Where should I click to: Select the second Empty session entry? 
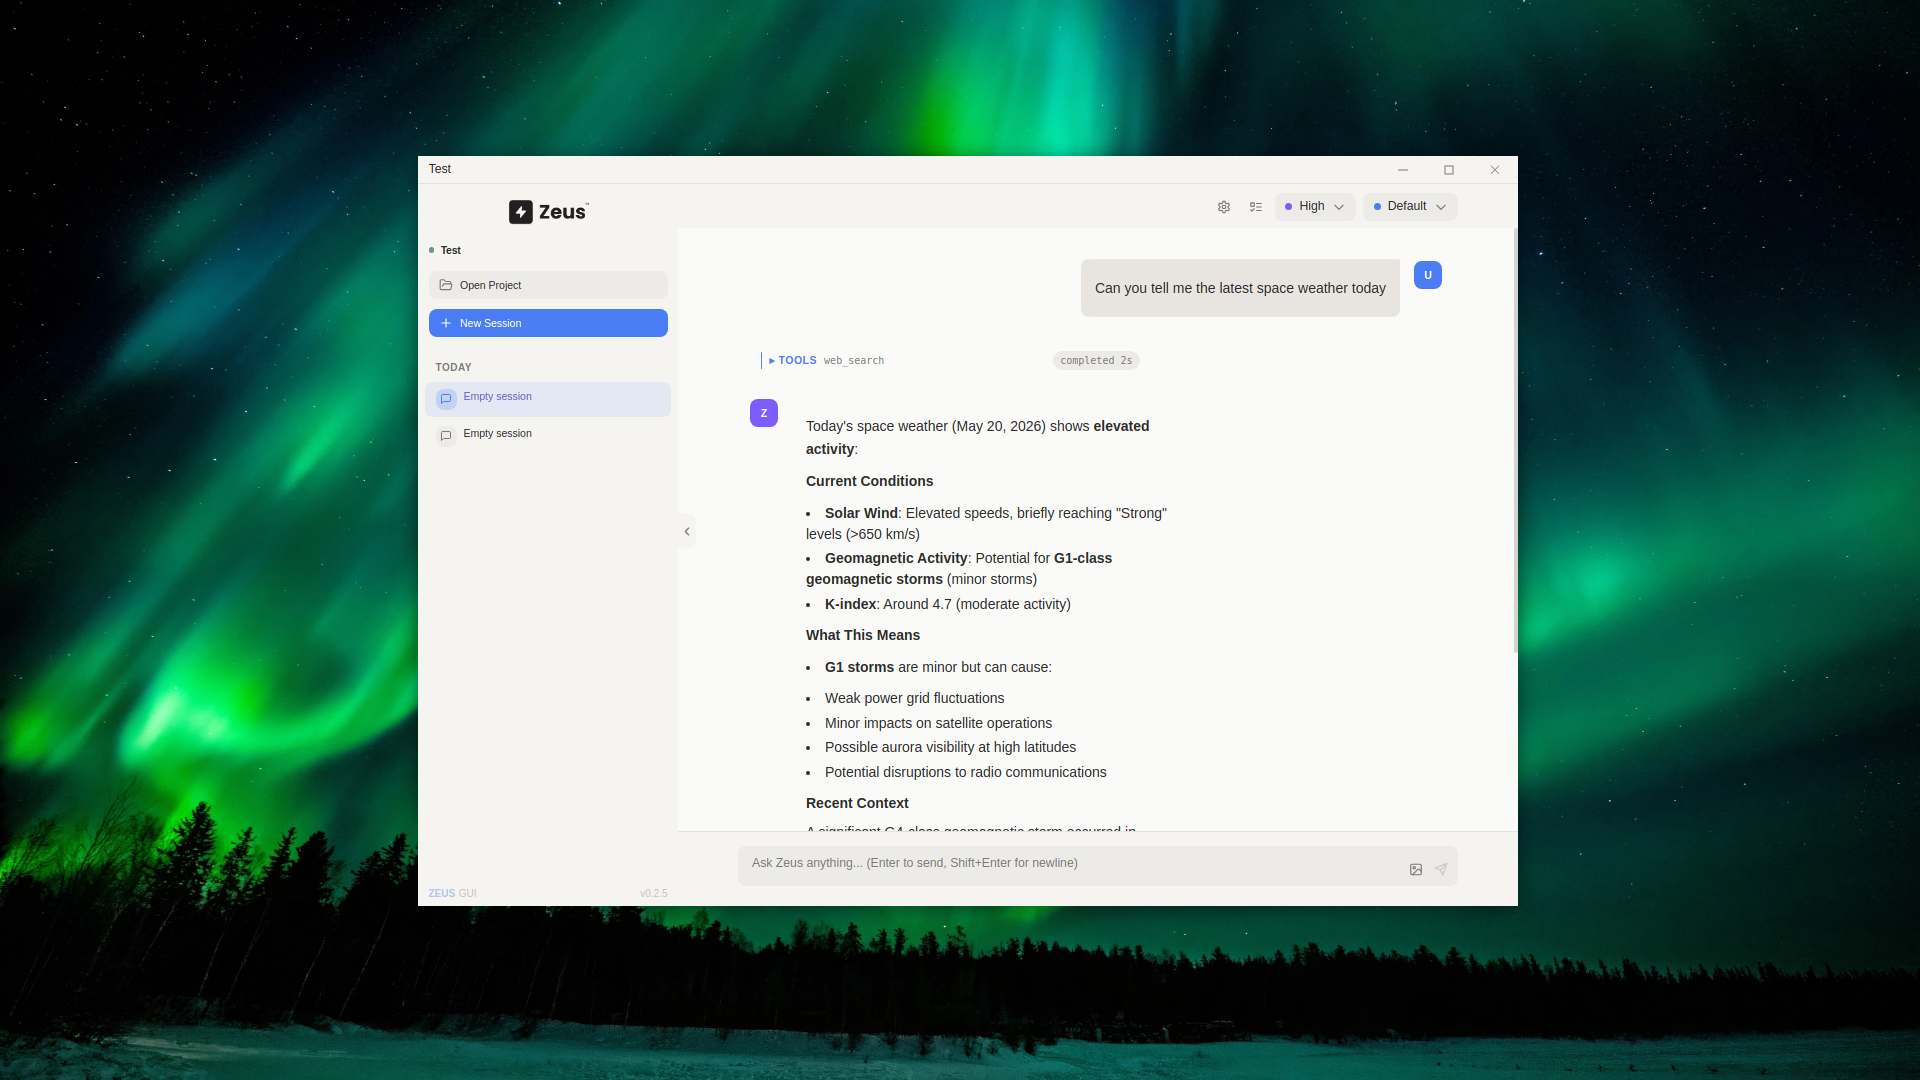tap(548, 435)
